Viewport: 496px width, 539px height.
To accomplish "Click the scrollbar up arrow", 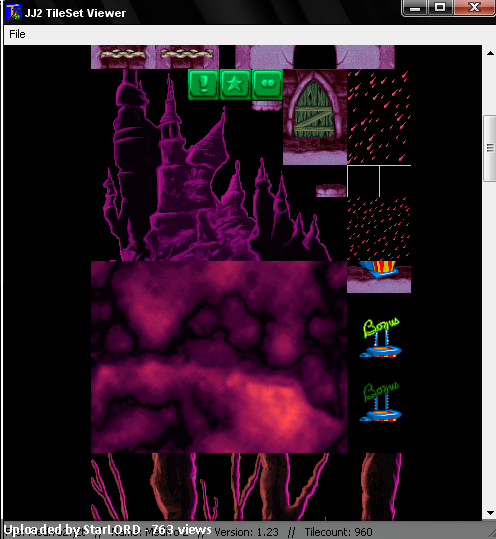I will coord(490,53).
